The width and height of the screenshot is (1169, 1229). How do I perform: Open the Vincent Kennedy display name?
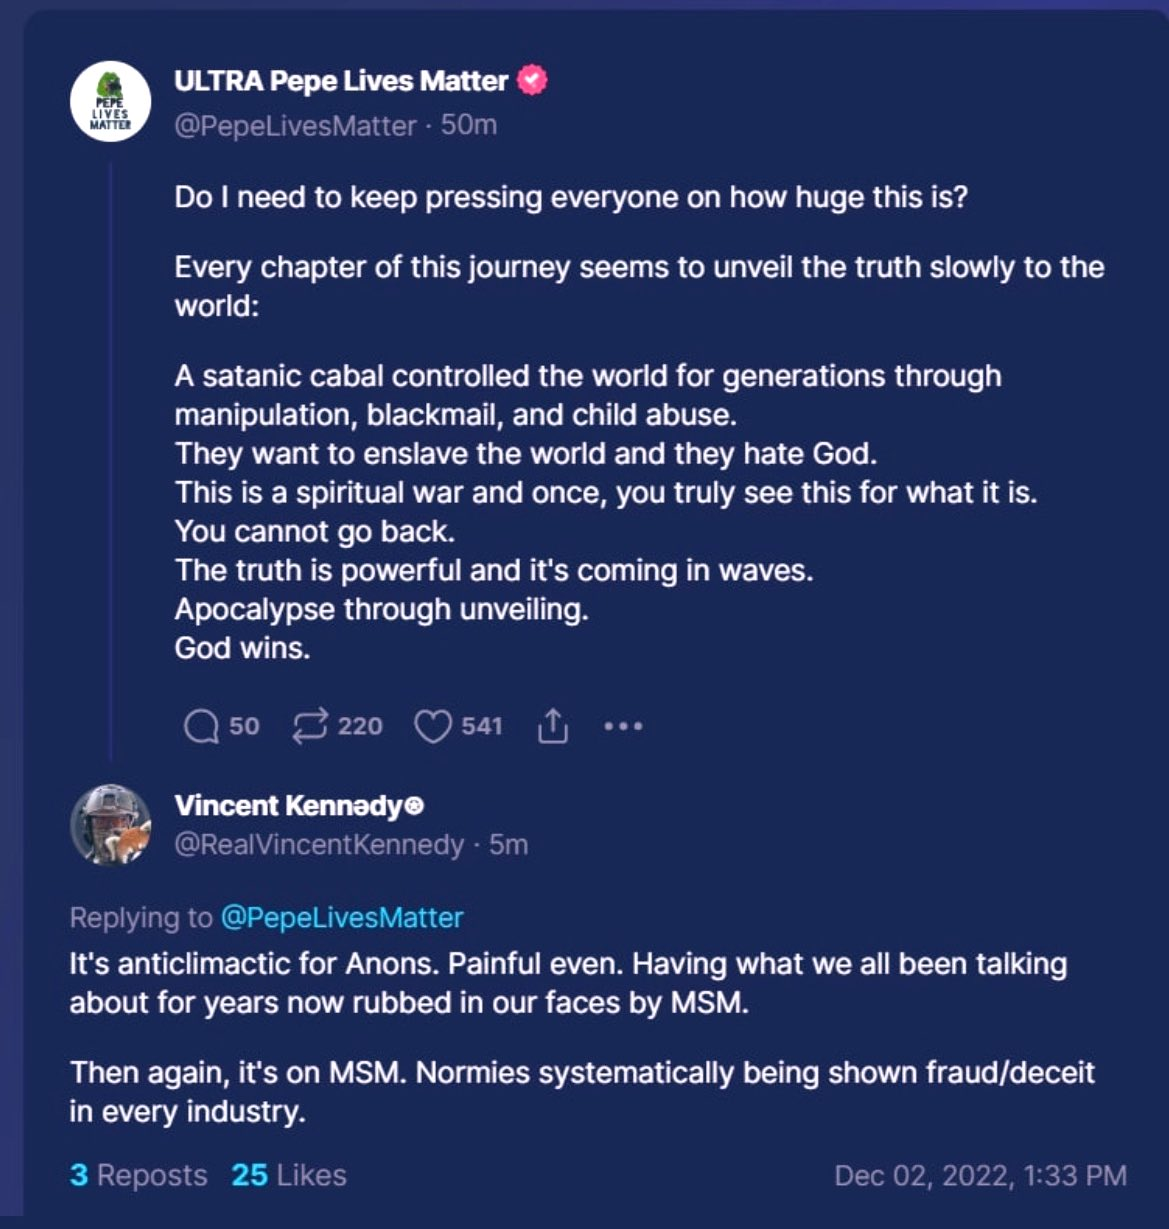click(x=288, y=806)
